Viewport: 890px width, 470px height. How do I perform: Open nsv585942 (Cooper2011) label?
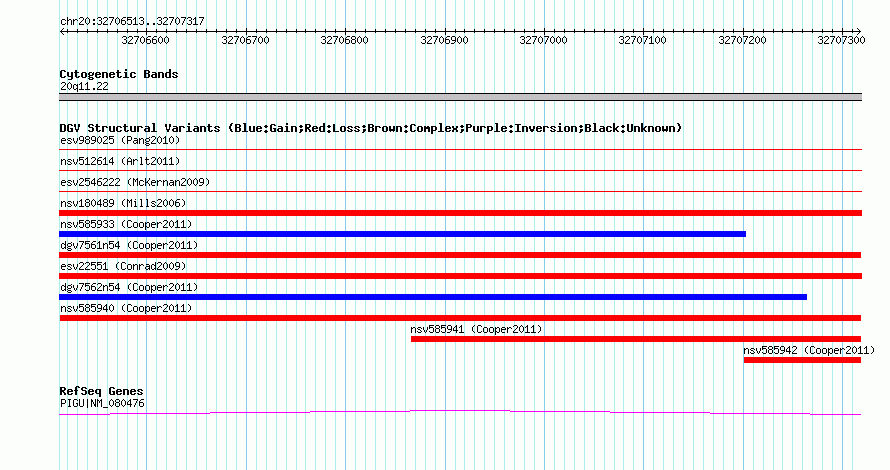coord(809,350)
